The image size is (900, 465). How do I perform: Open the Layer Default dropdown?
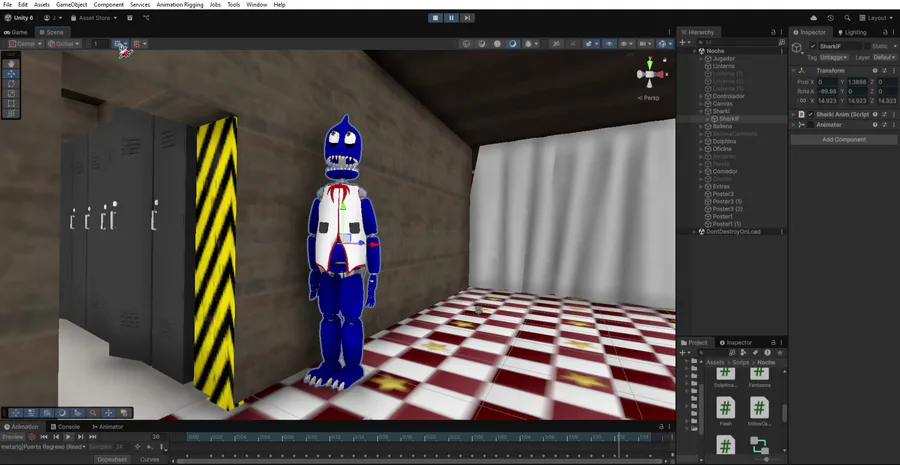pos(883,57)
